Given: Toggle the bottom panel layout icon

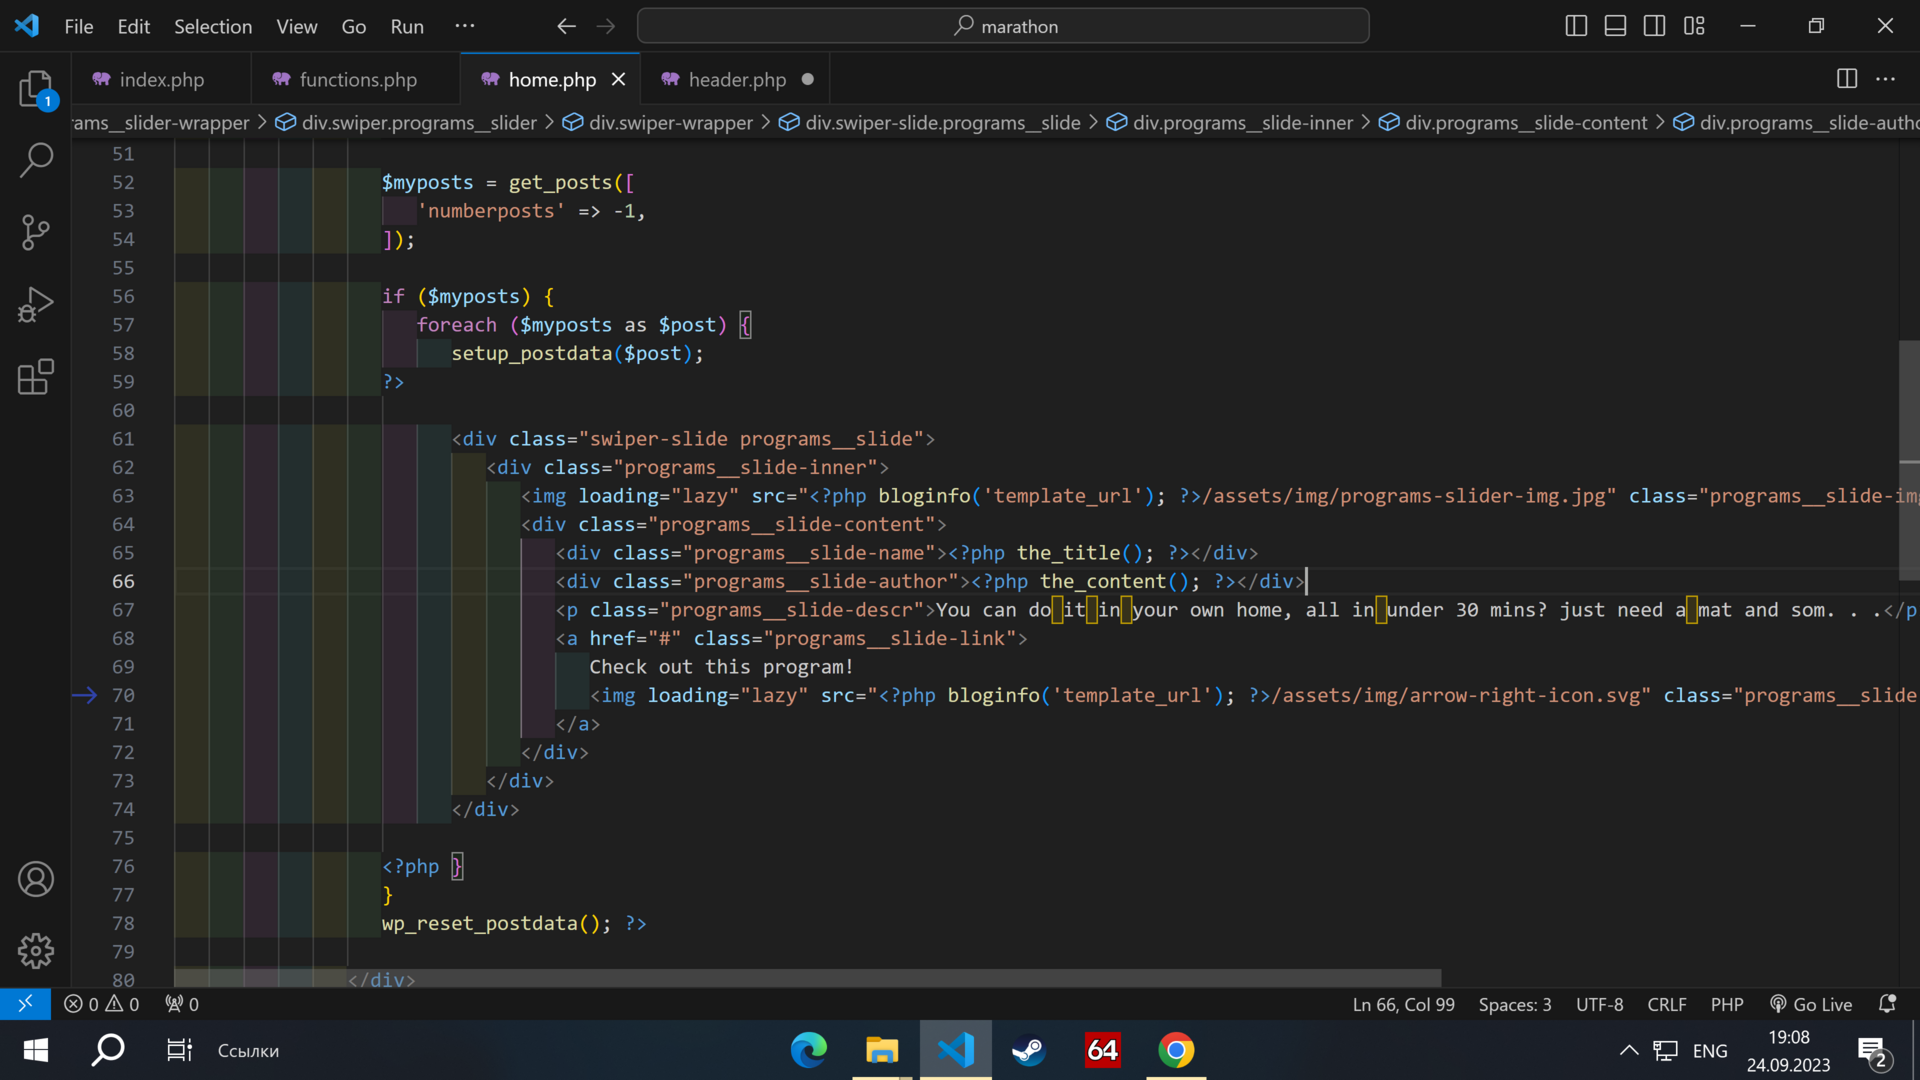Looking at the screenshot, I should [x=1615, y=26].
